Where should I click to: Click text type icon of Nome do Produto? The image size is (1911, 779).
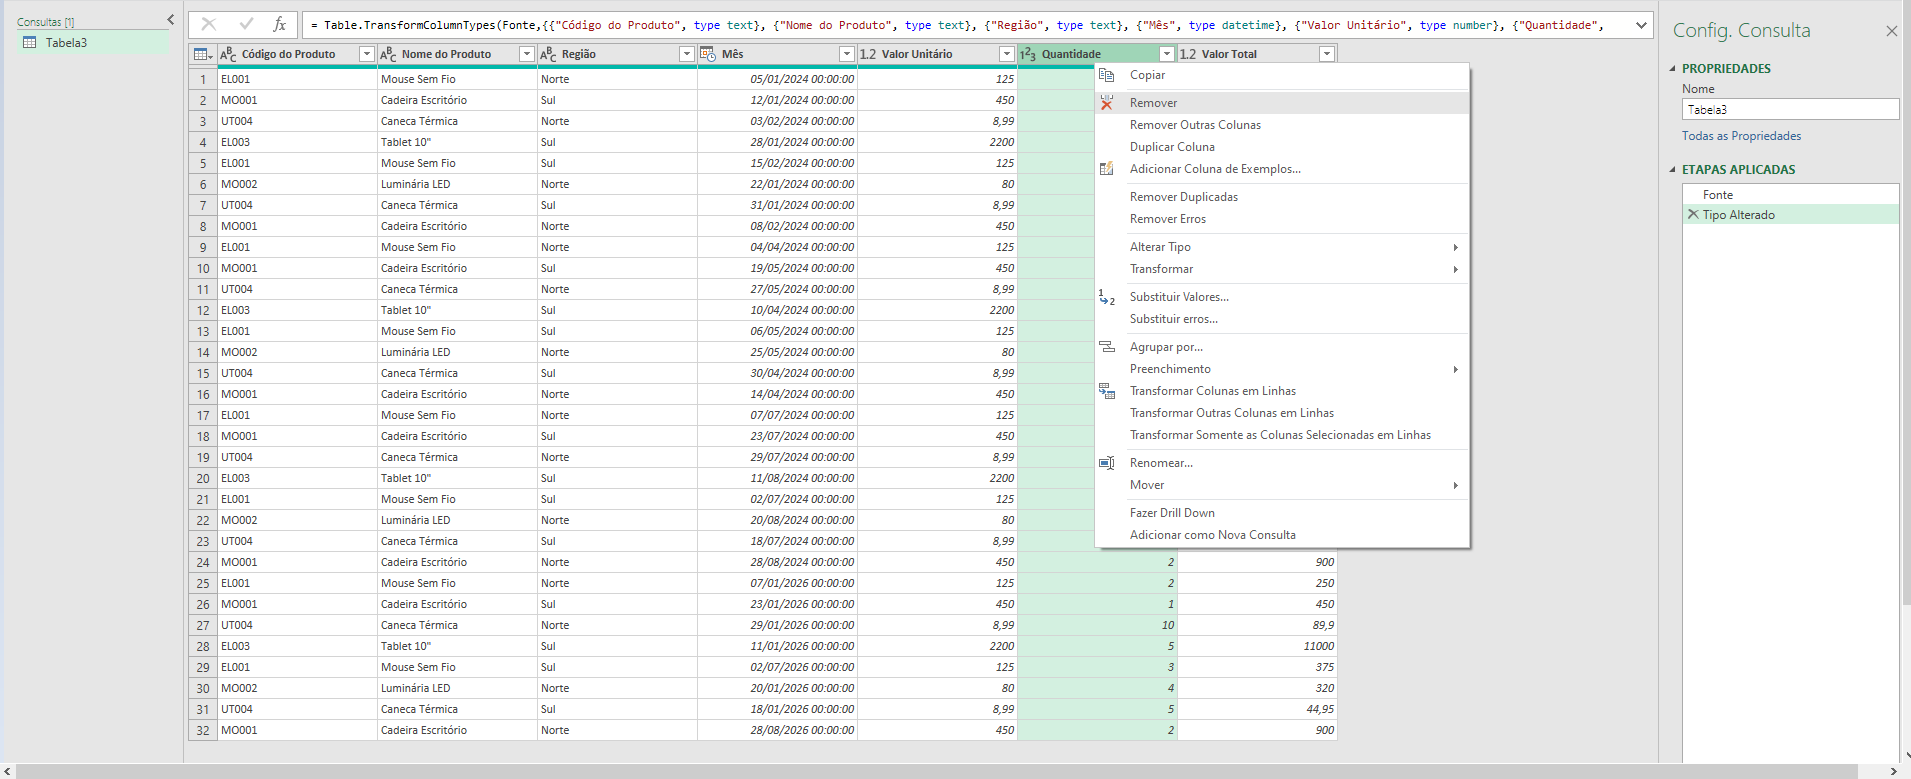point(388,54)
